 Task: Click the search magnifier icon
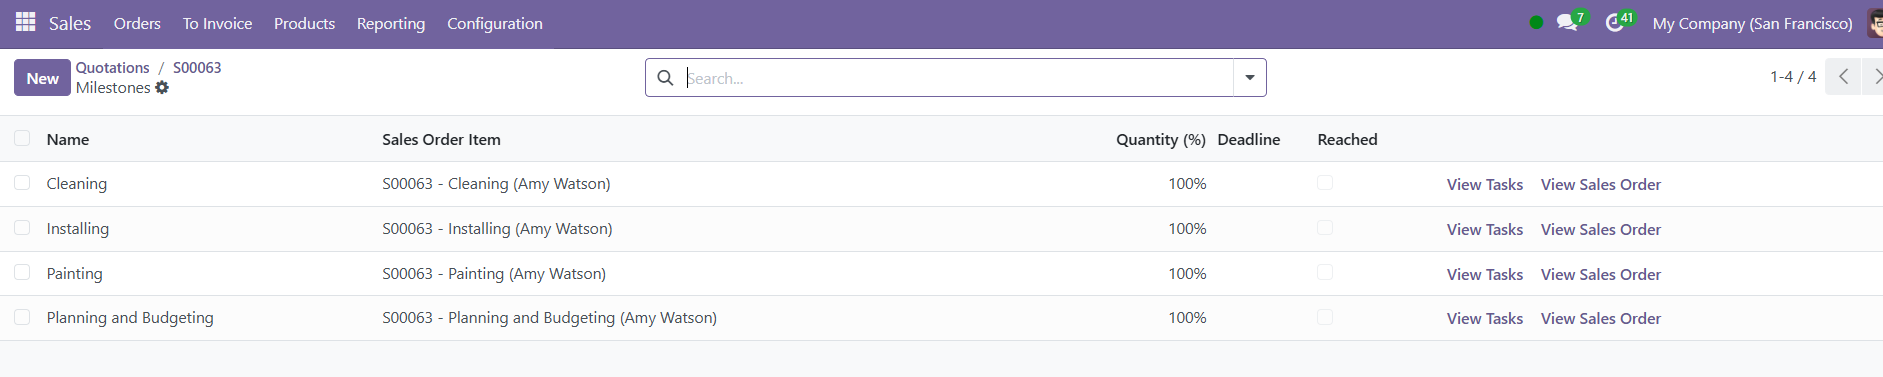pos(665,78)
